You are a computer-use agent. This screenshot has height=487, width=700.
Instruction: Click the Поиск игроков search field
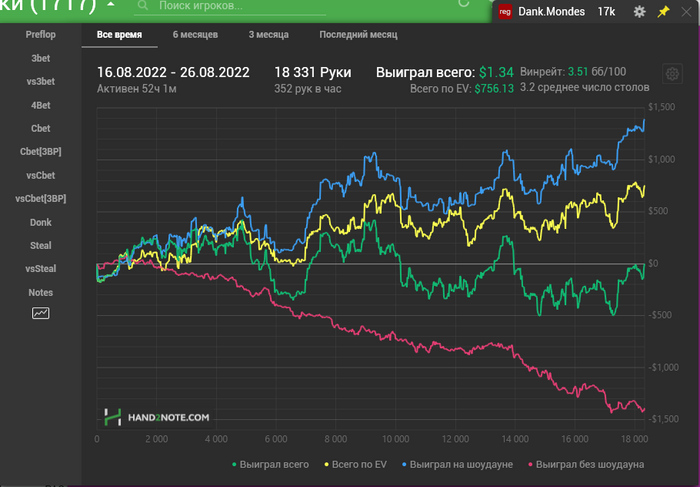pos(230,6)
